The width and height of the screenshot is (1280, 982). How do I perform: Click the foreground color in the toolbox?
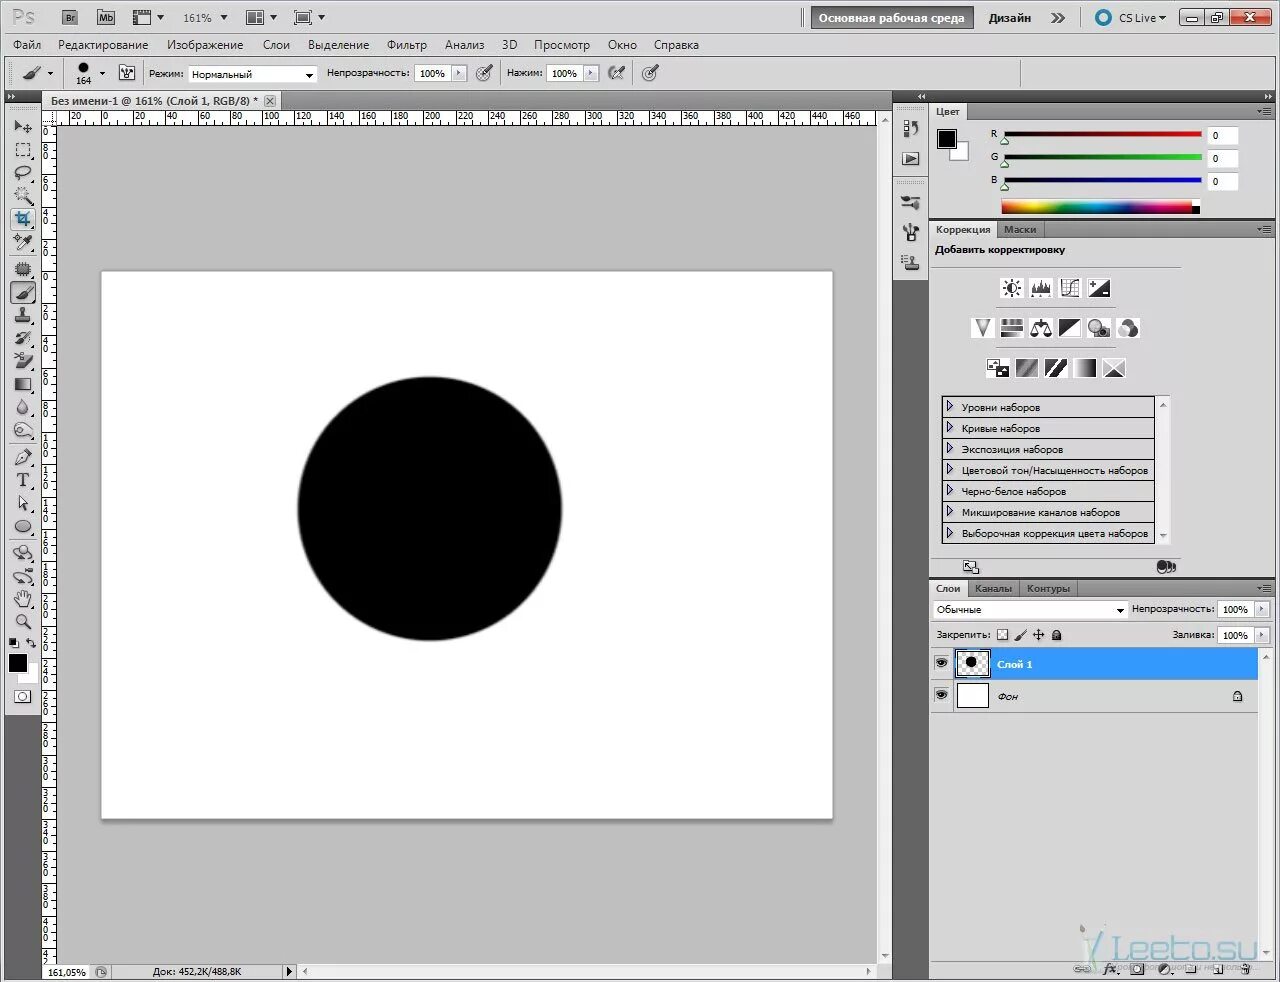point(18,663)
